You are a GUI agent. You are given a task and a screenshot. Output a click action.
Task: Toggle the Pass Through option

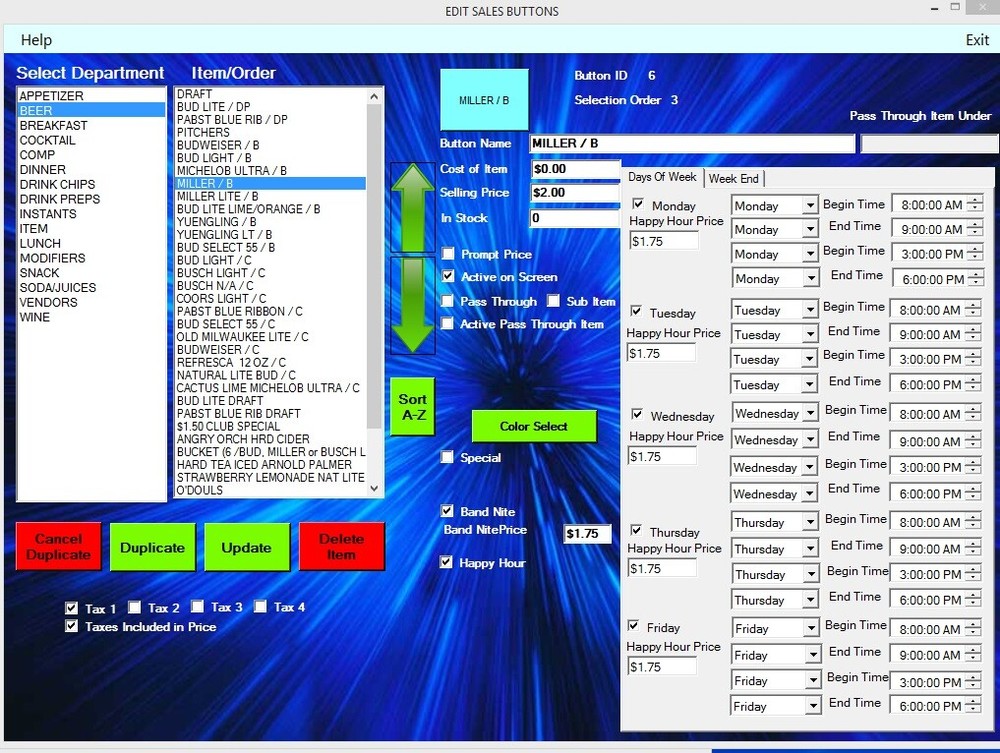pyautogui.click(x=447, y=300)
